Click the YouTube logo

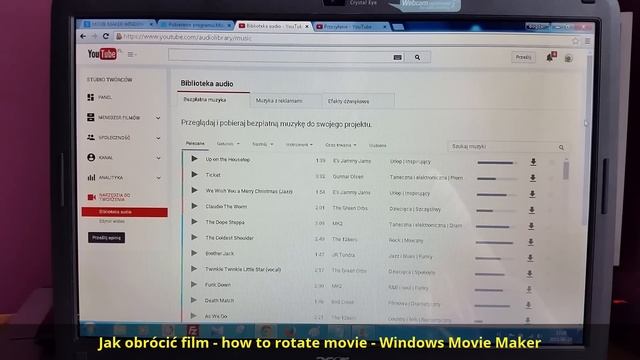tap(102, 54)
